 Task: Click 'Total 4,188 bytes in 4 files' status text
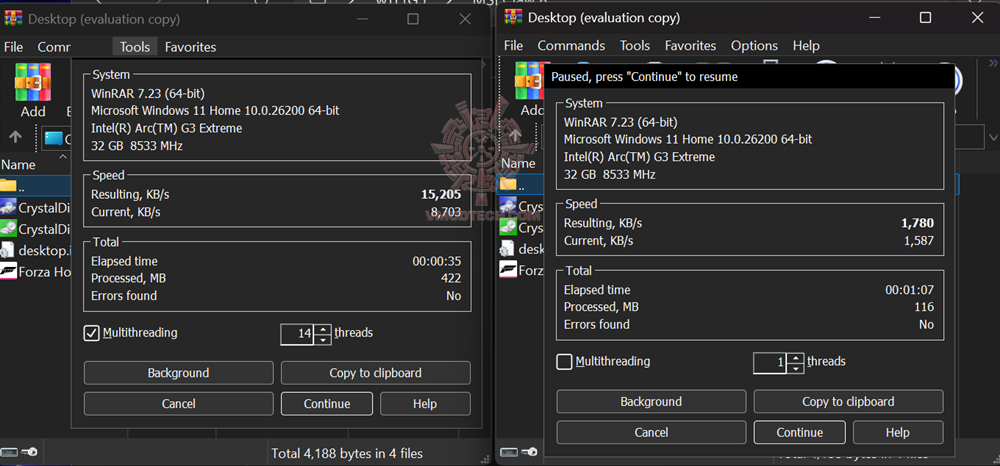(x=347, y=453)
